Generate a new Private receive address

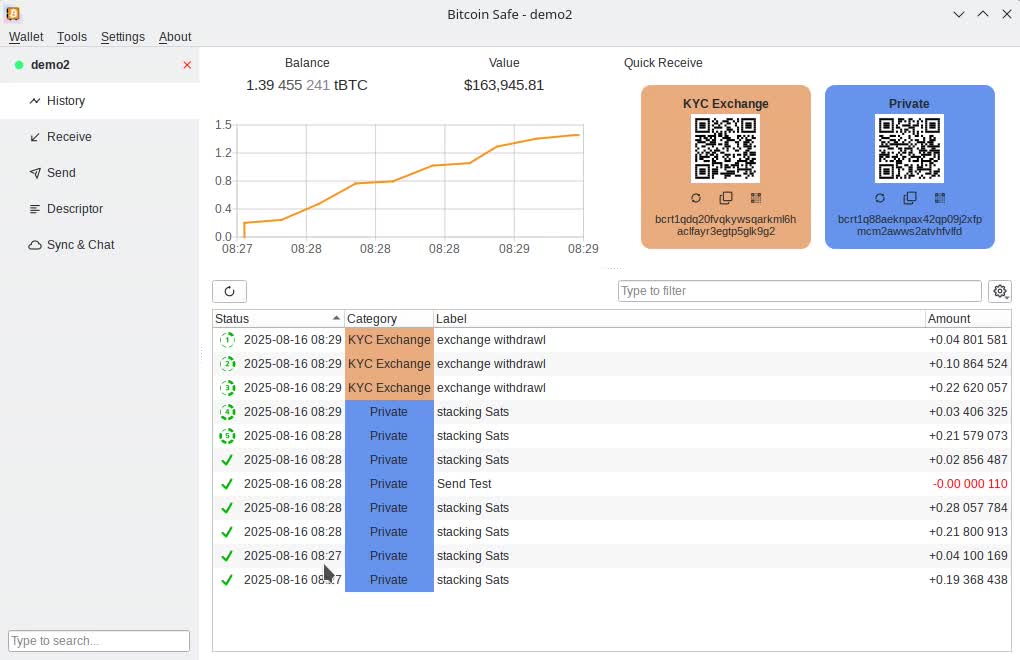[x=880, y=199]
